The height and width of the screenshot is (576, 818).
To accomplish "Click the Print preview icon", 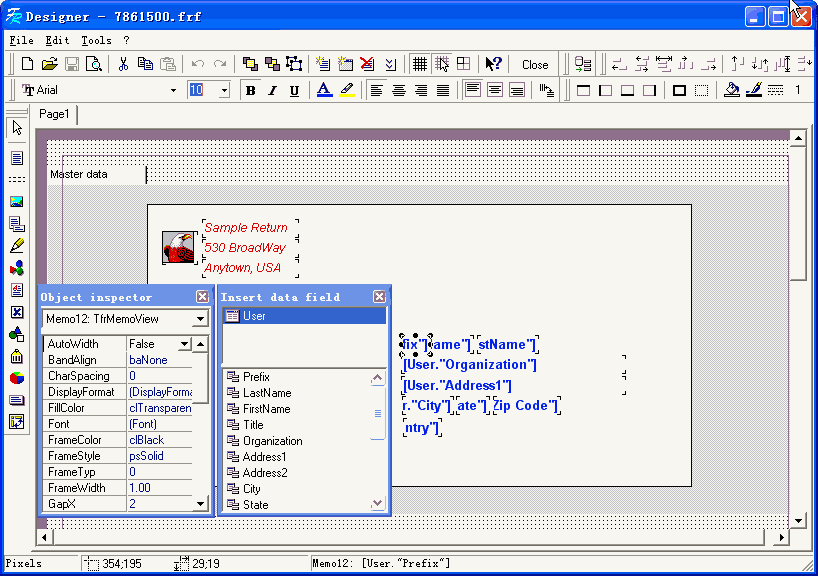I will (x=94, y=64).
